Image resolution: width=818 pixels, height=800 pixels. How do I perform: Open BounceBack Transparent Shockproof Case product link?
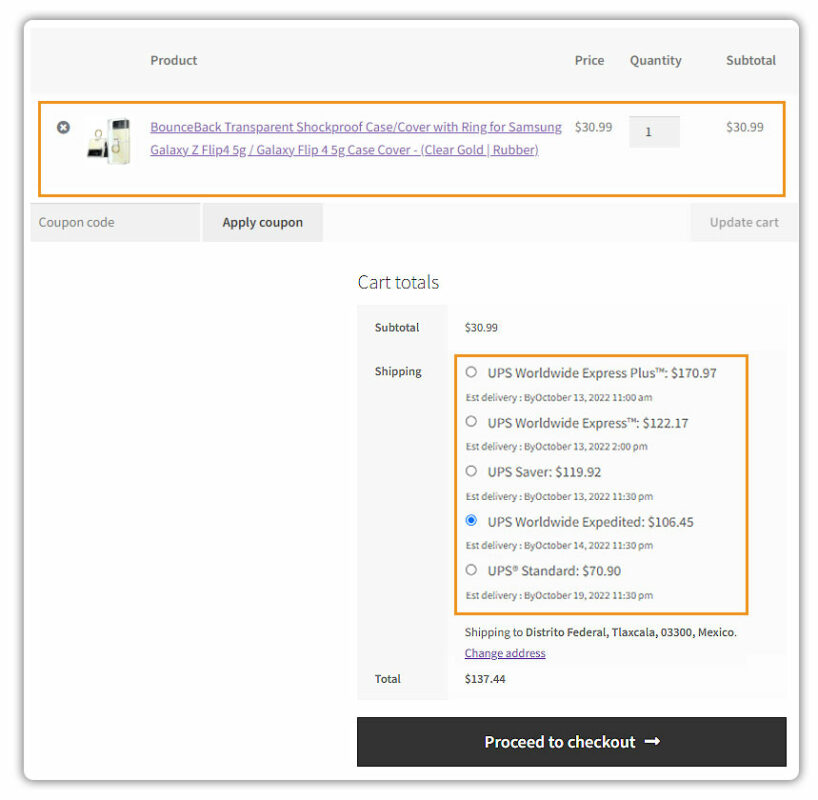click(x=356, y=138)
